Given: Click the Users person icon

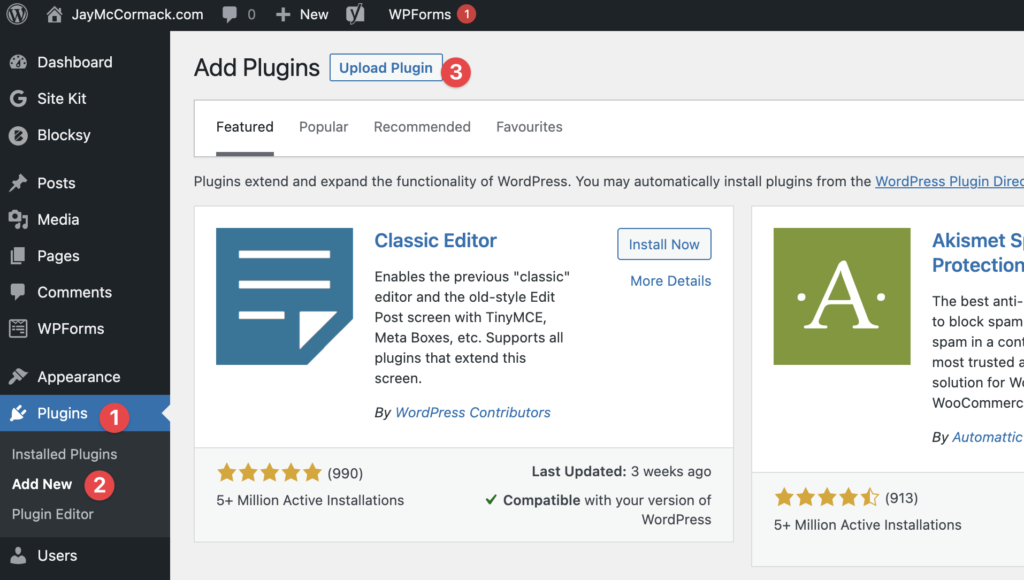Looking at the screenshot, I should 18,555.
